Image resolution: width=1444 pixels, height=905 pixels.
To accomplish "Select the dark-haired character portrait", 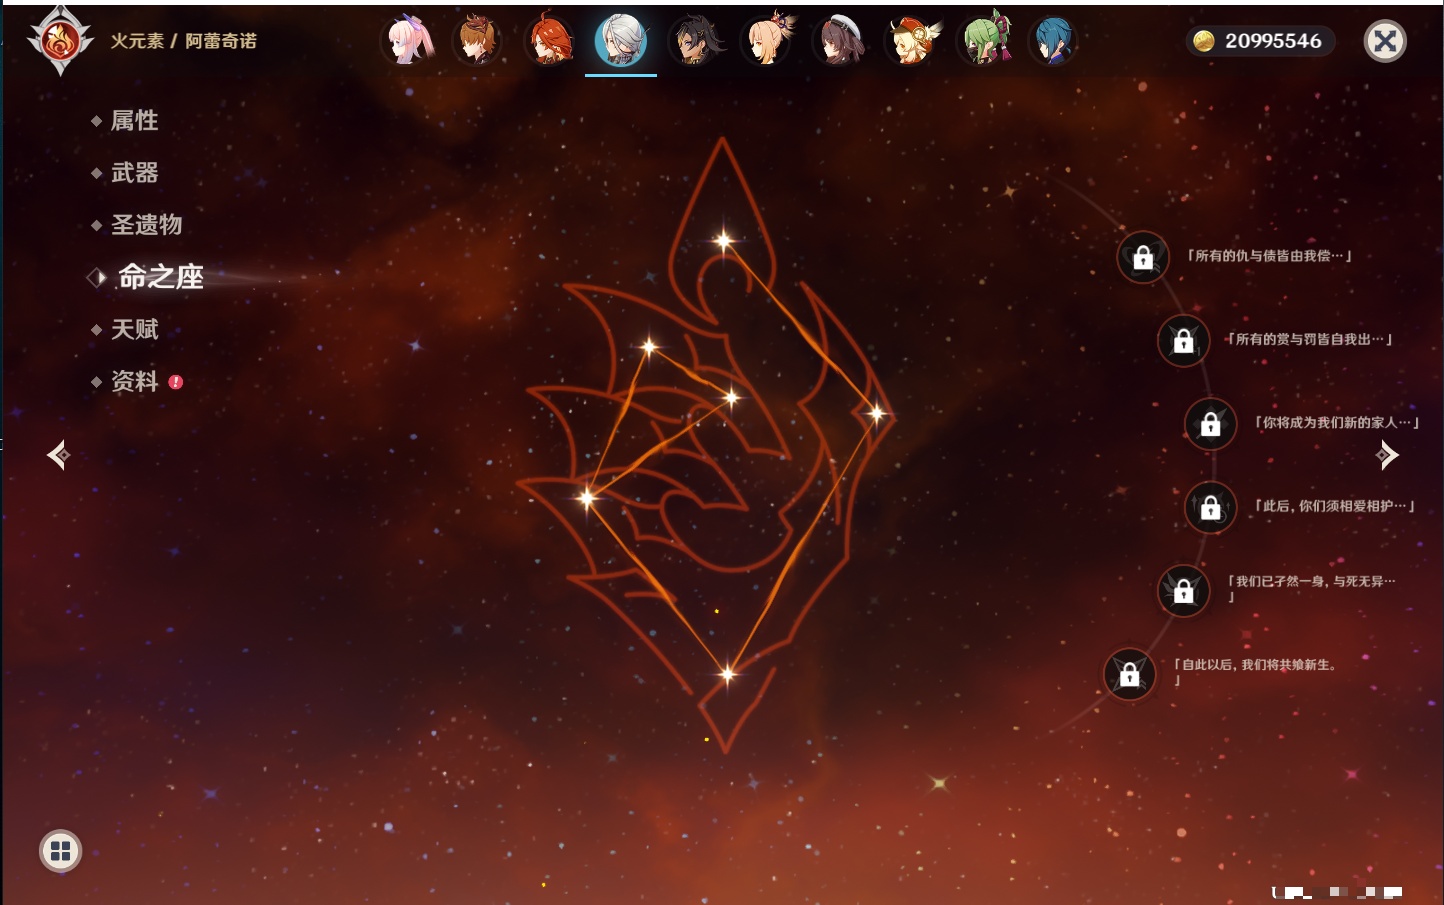I will click(694, 41).
